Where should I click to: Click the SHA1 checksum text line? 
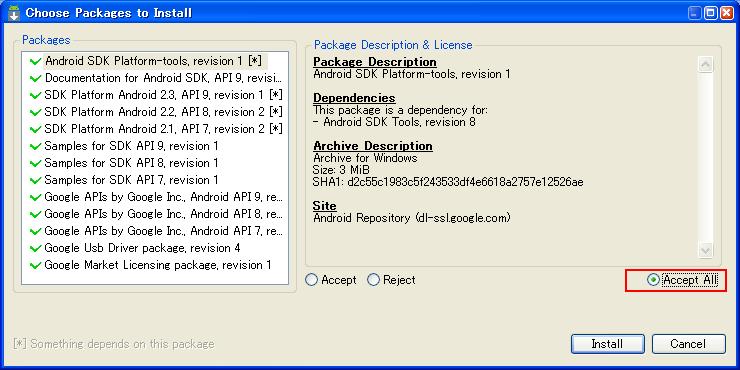point(448,182)
